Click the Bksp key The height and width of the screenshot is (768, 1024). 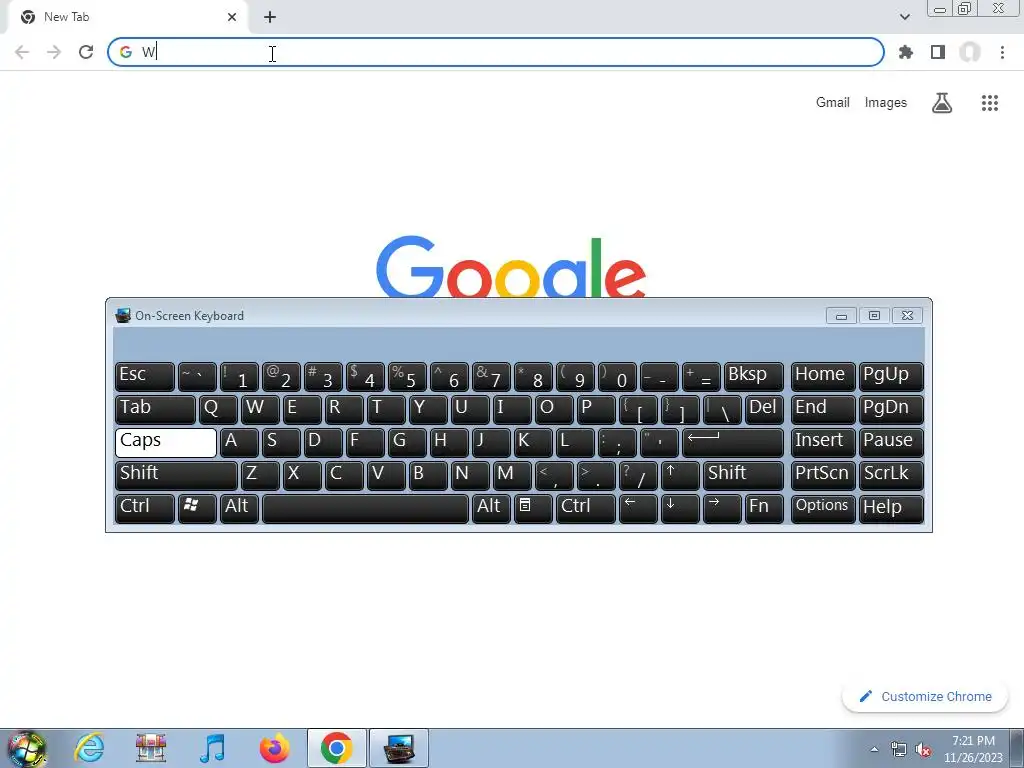754,376
